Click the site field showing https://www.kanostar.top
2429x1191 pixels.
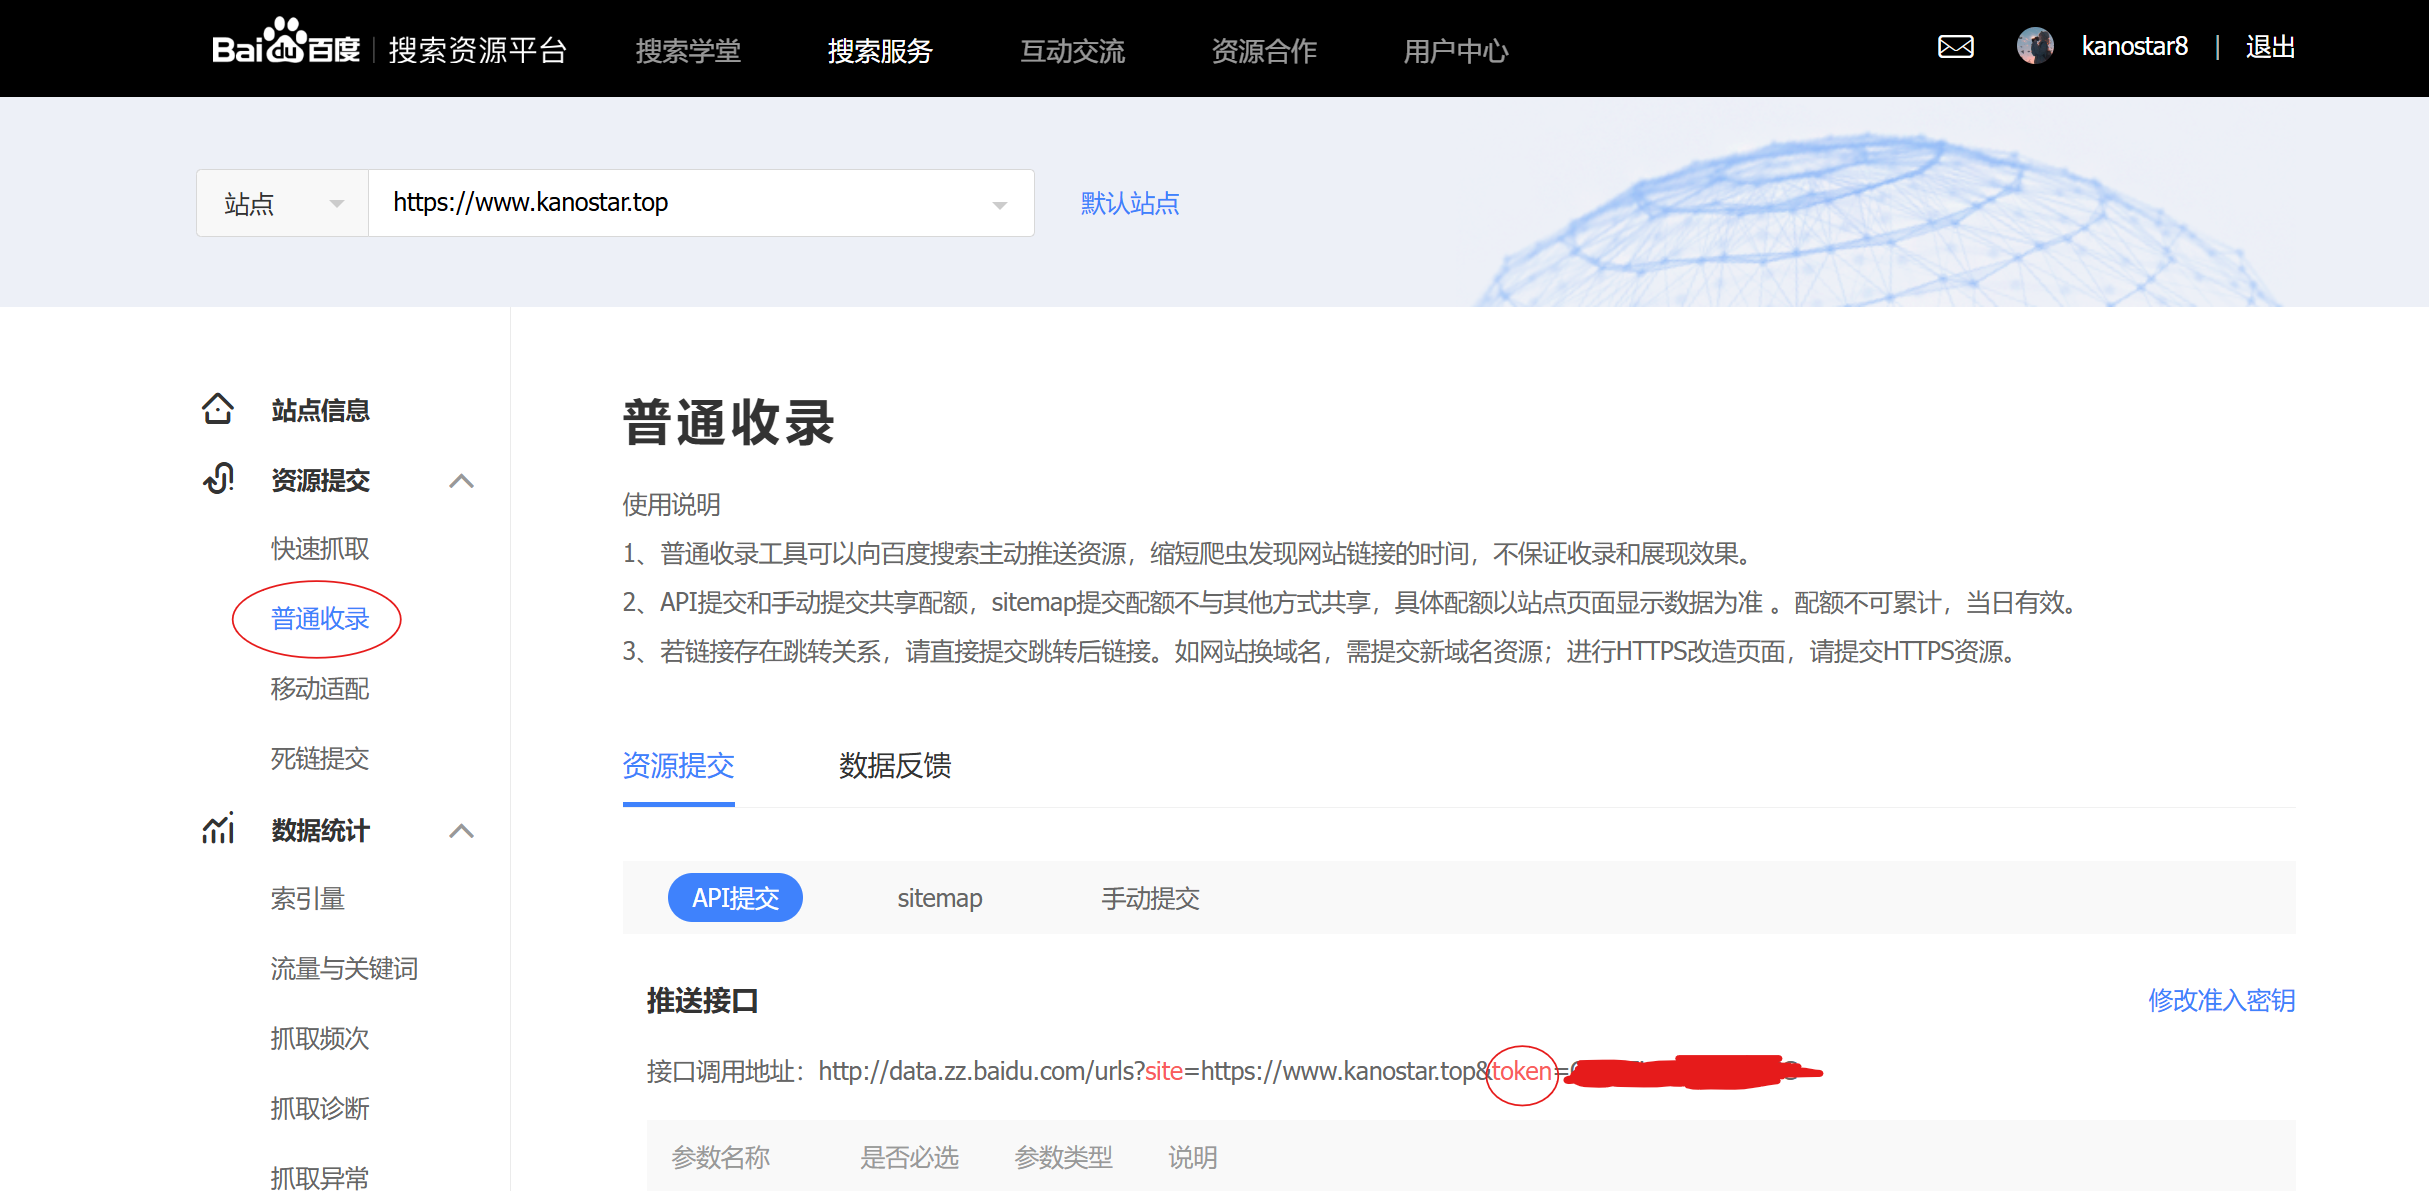coord(701,203)
